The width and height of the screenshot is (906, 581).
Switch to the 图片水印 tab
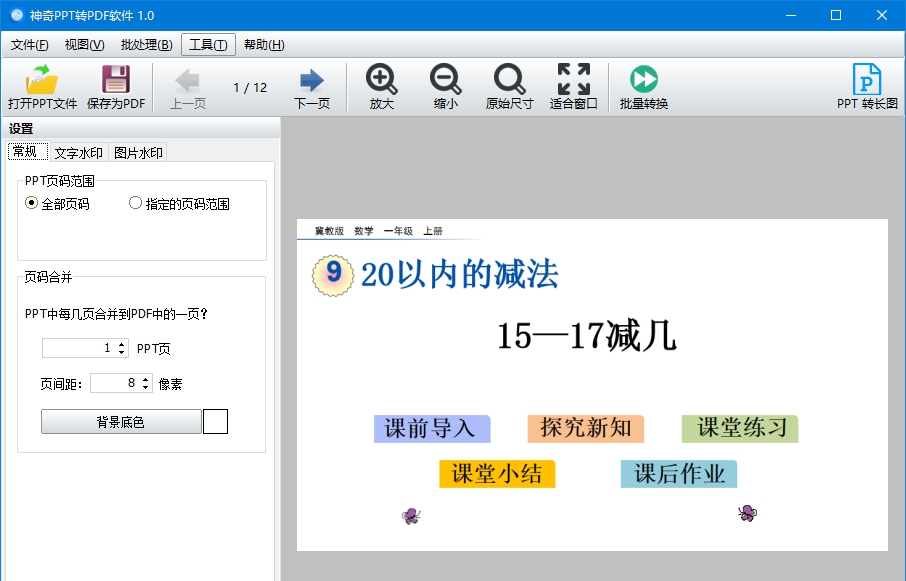click(x=137, y=152)
